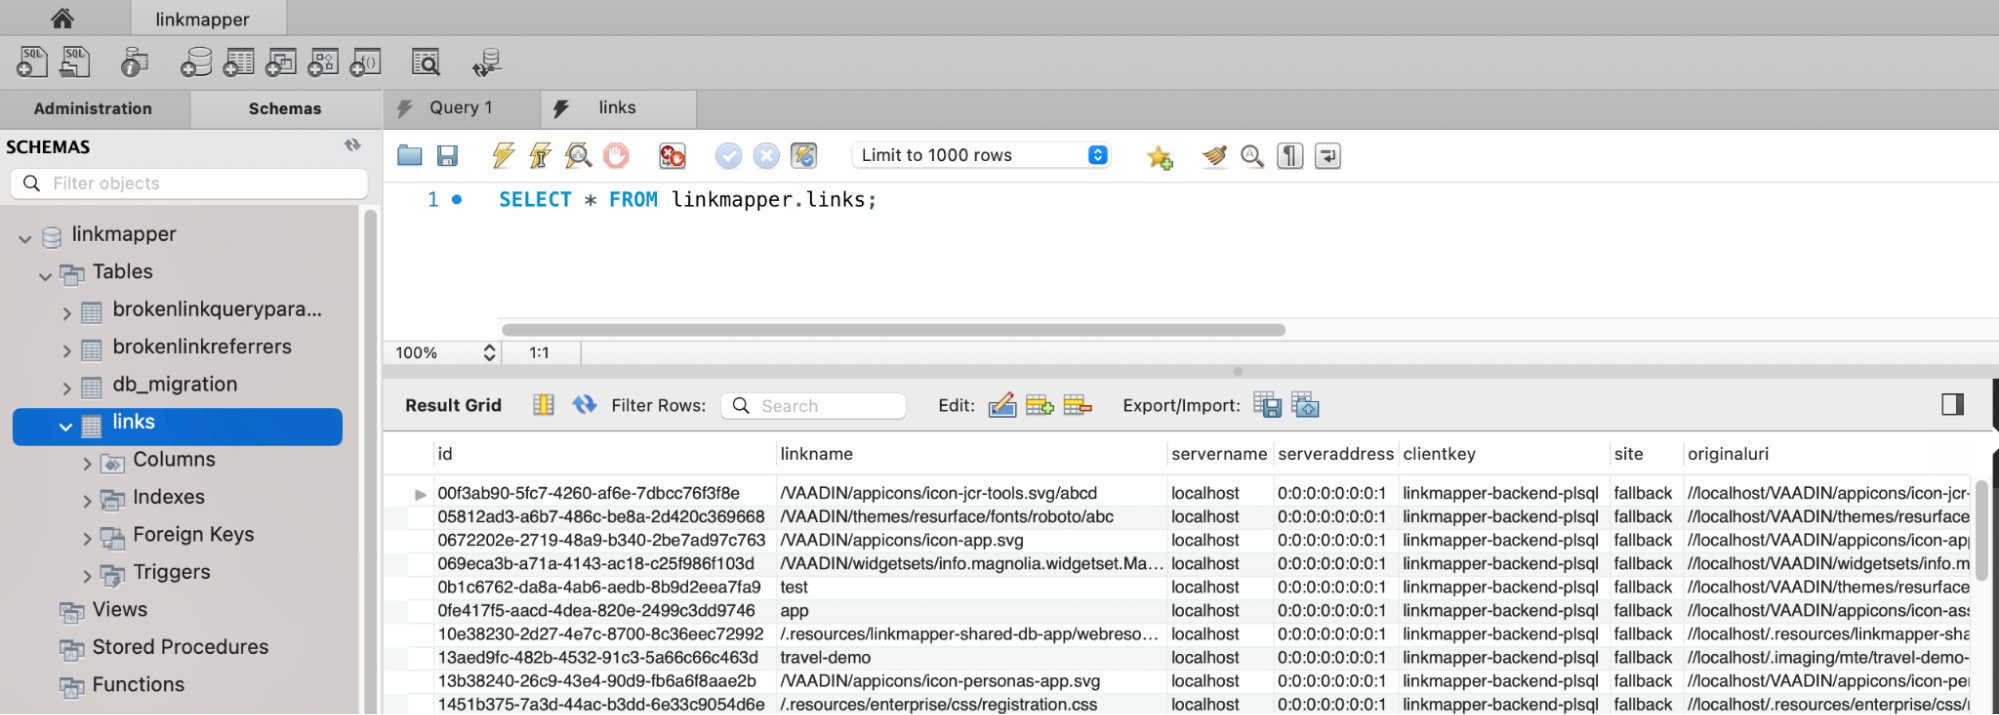Expand the brokenlinkreferrers table node
The width and height of the screenshot is (1999, 715).
click(67, 350)
